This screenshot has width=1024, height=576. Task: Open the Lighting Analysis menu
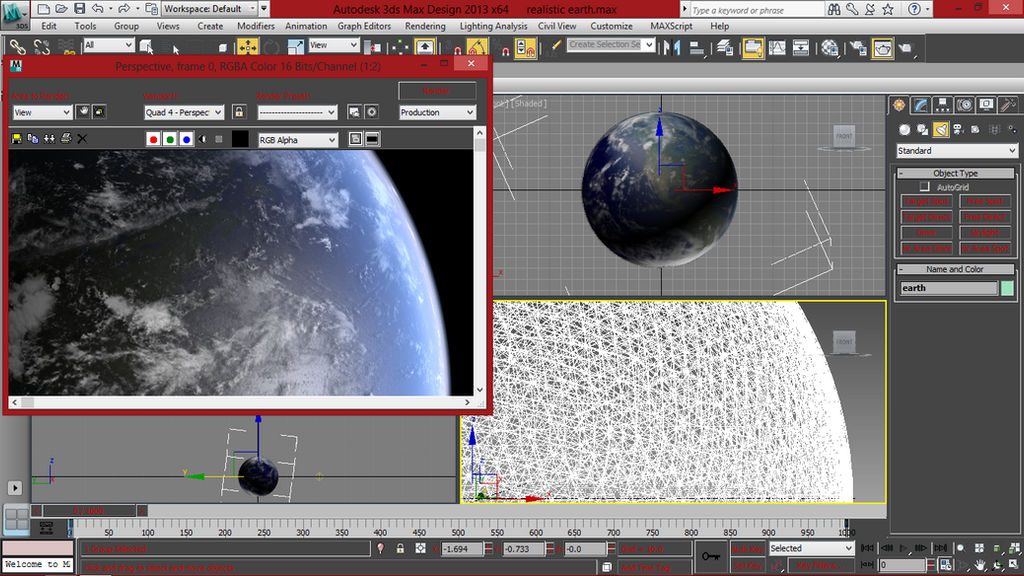point(493,26)
